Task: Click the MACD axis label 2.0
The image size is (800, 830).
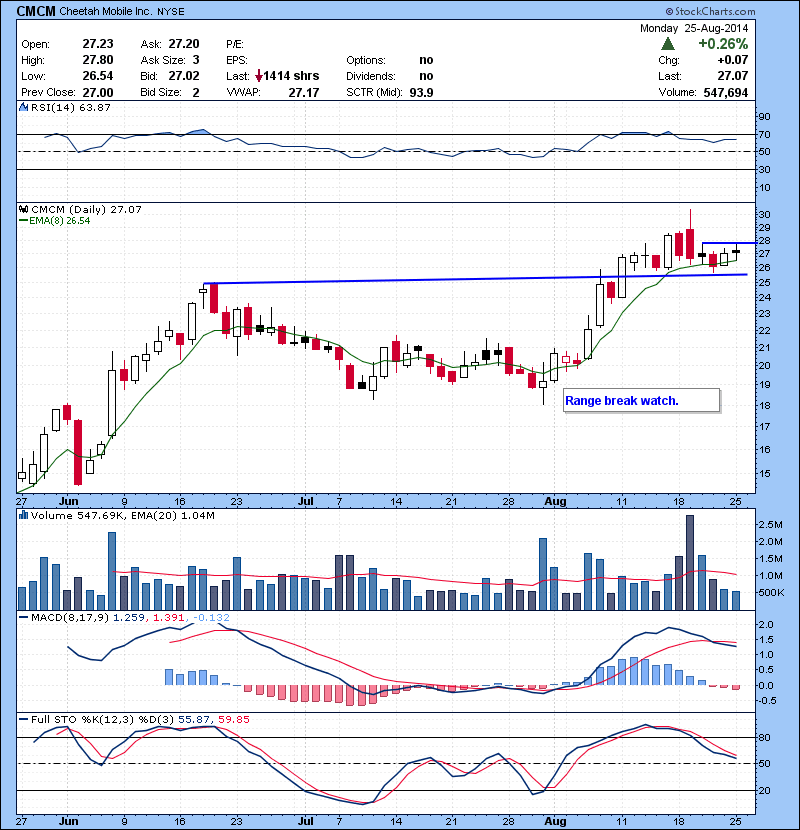Action: tap(766, 625)
